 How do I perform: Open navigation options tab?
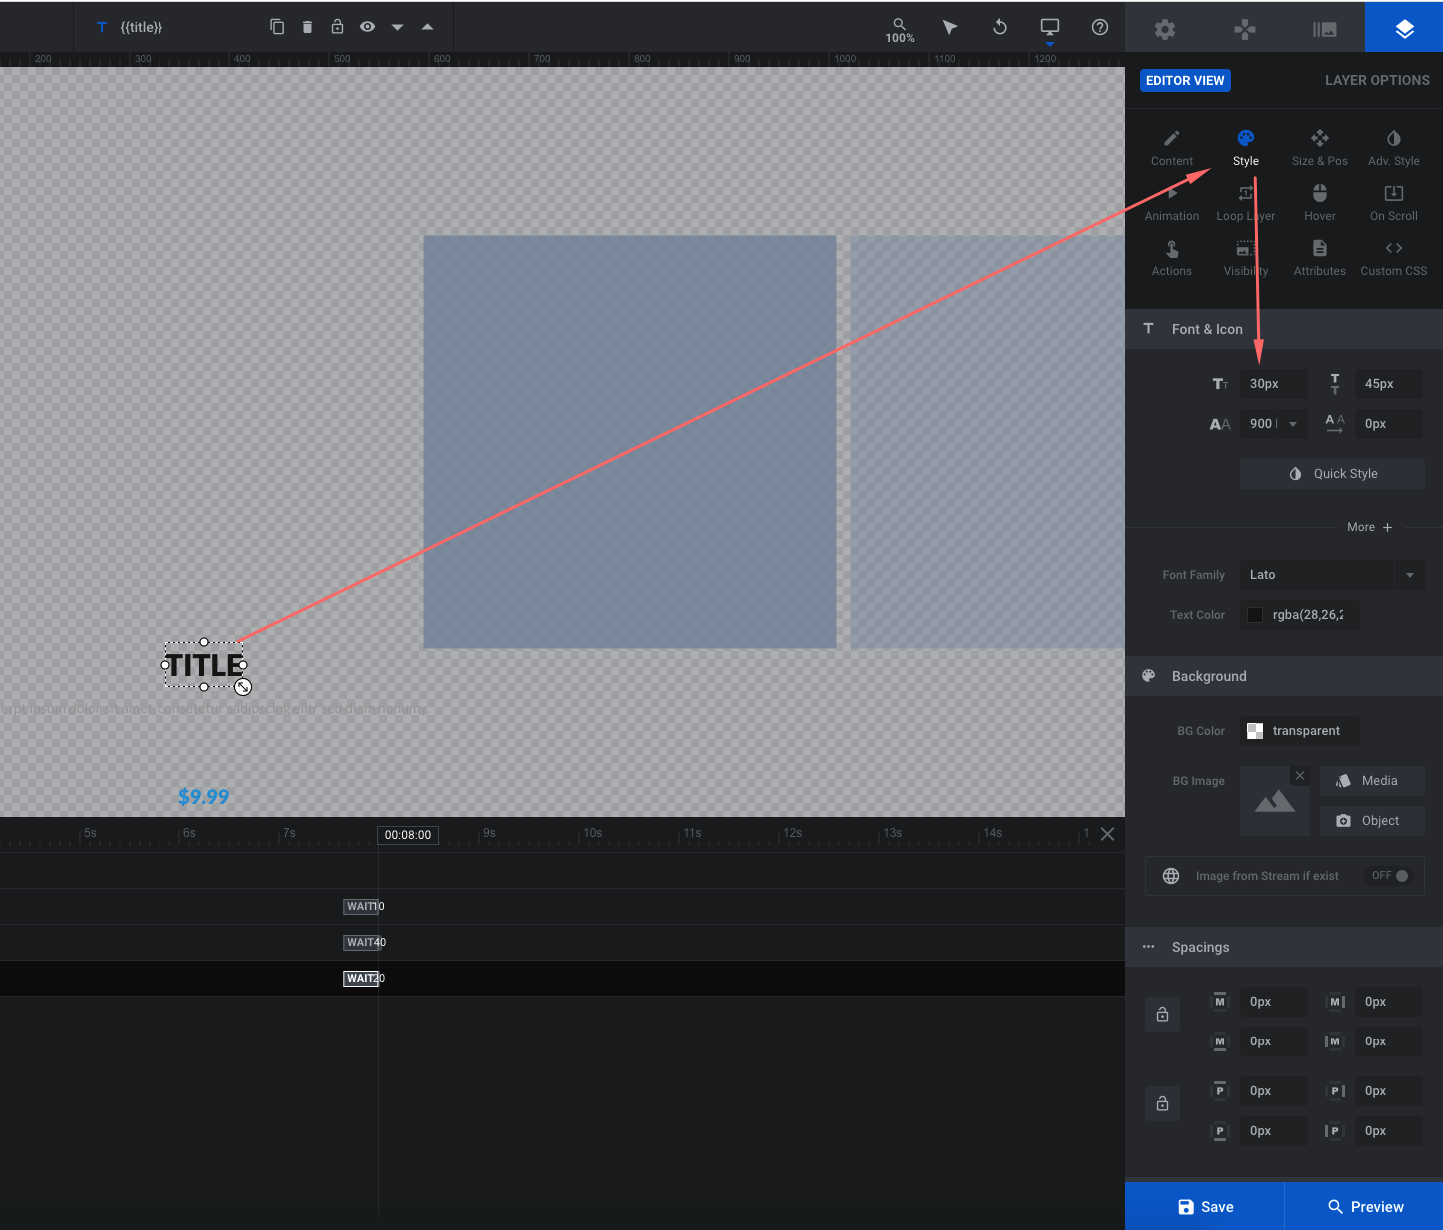1245,29
